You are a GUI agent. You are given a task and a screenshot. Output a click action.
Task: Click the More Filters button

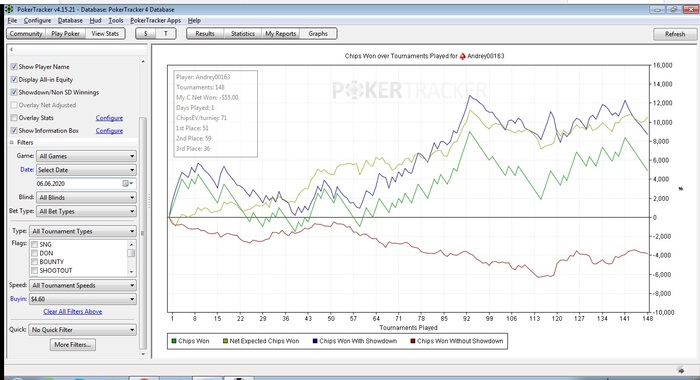73,345
